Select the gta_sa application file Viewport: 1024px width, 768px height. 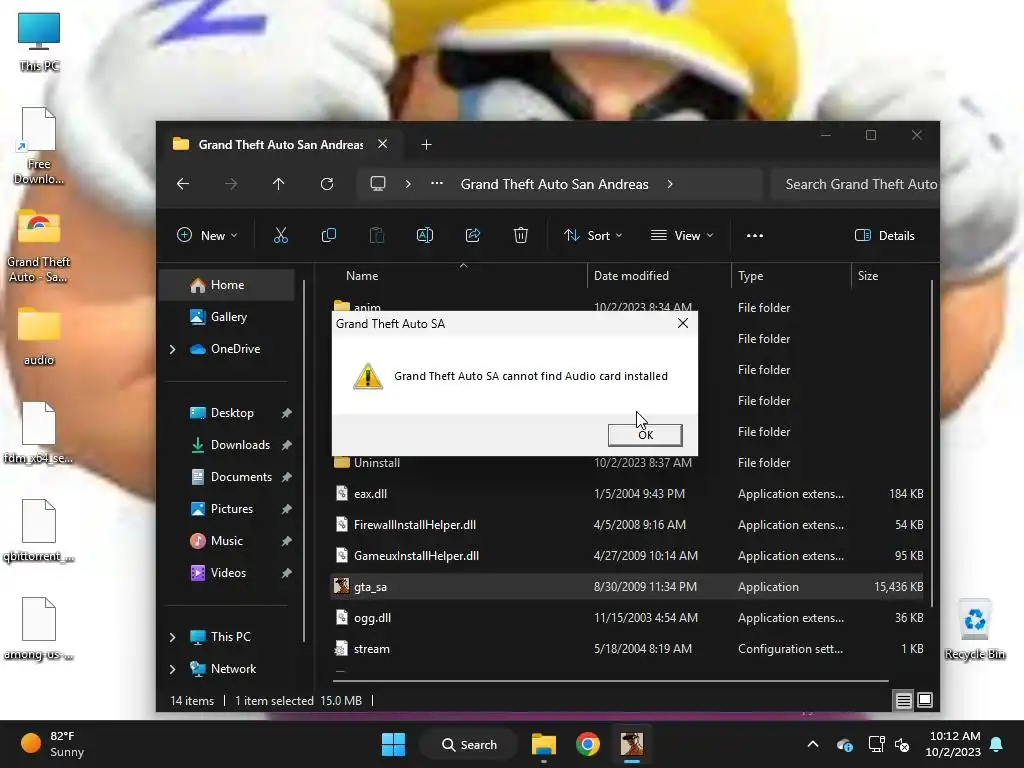pos(628,586)
